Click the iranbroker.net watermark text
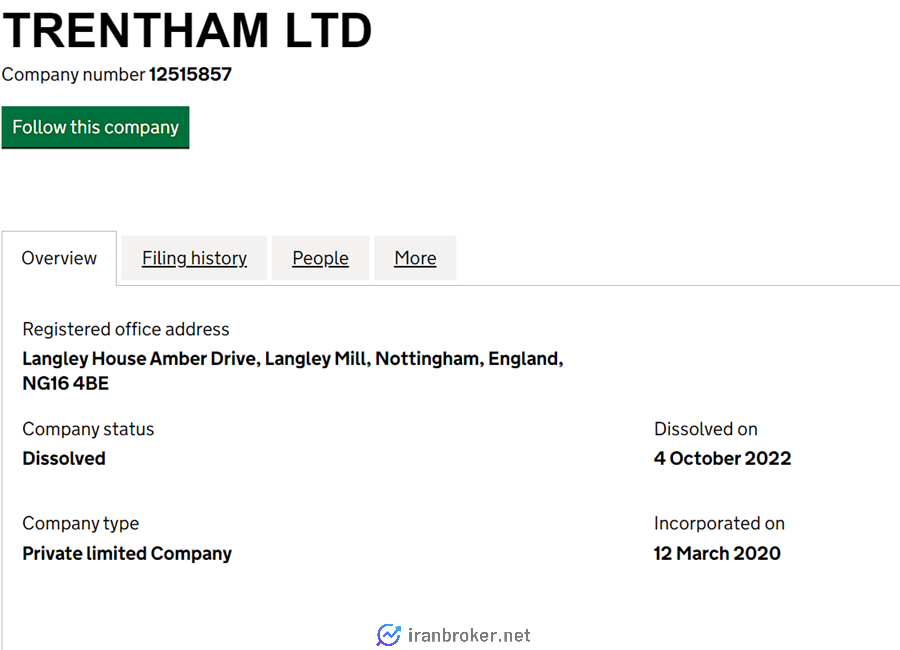Viewport: 900px width, 650px height. 469,635
